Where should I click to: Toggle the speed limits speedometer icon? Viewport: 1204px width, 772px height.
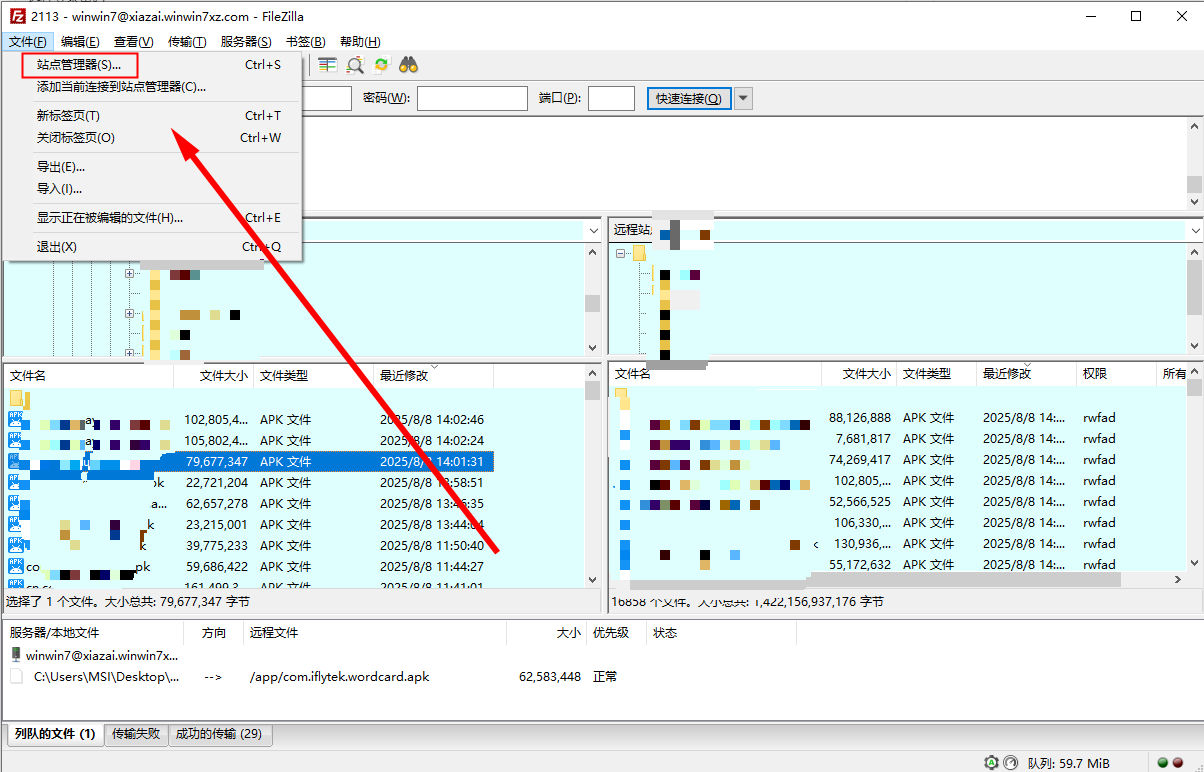tap(1010, 763)
